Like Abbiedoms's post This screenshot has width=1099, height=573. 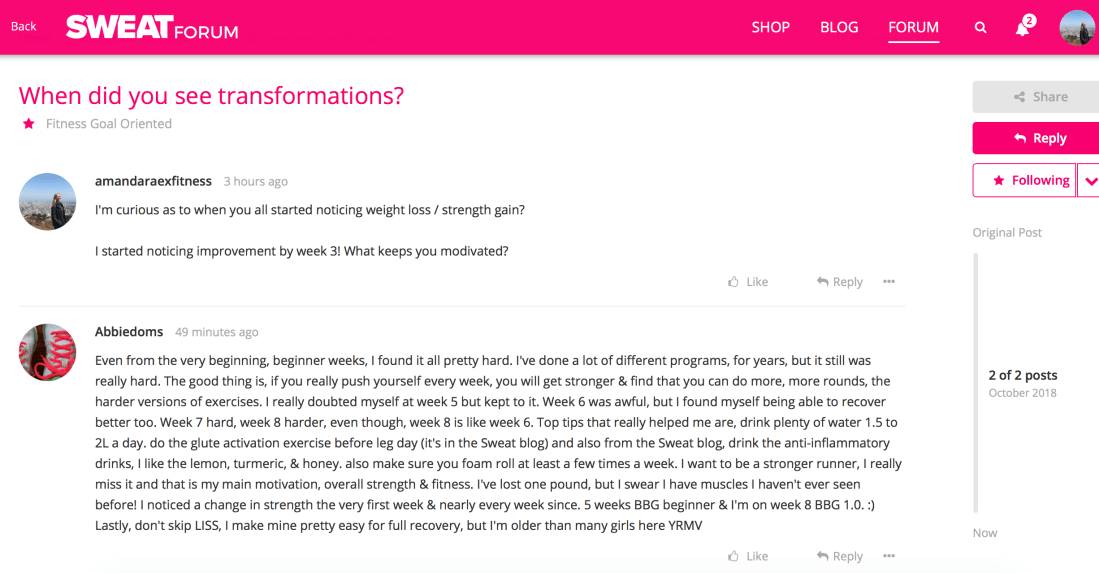coord(748,556)
